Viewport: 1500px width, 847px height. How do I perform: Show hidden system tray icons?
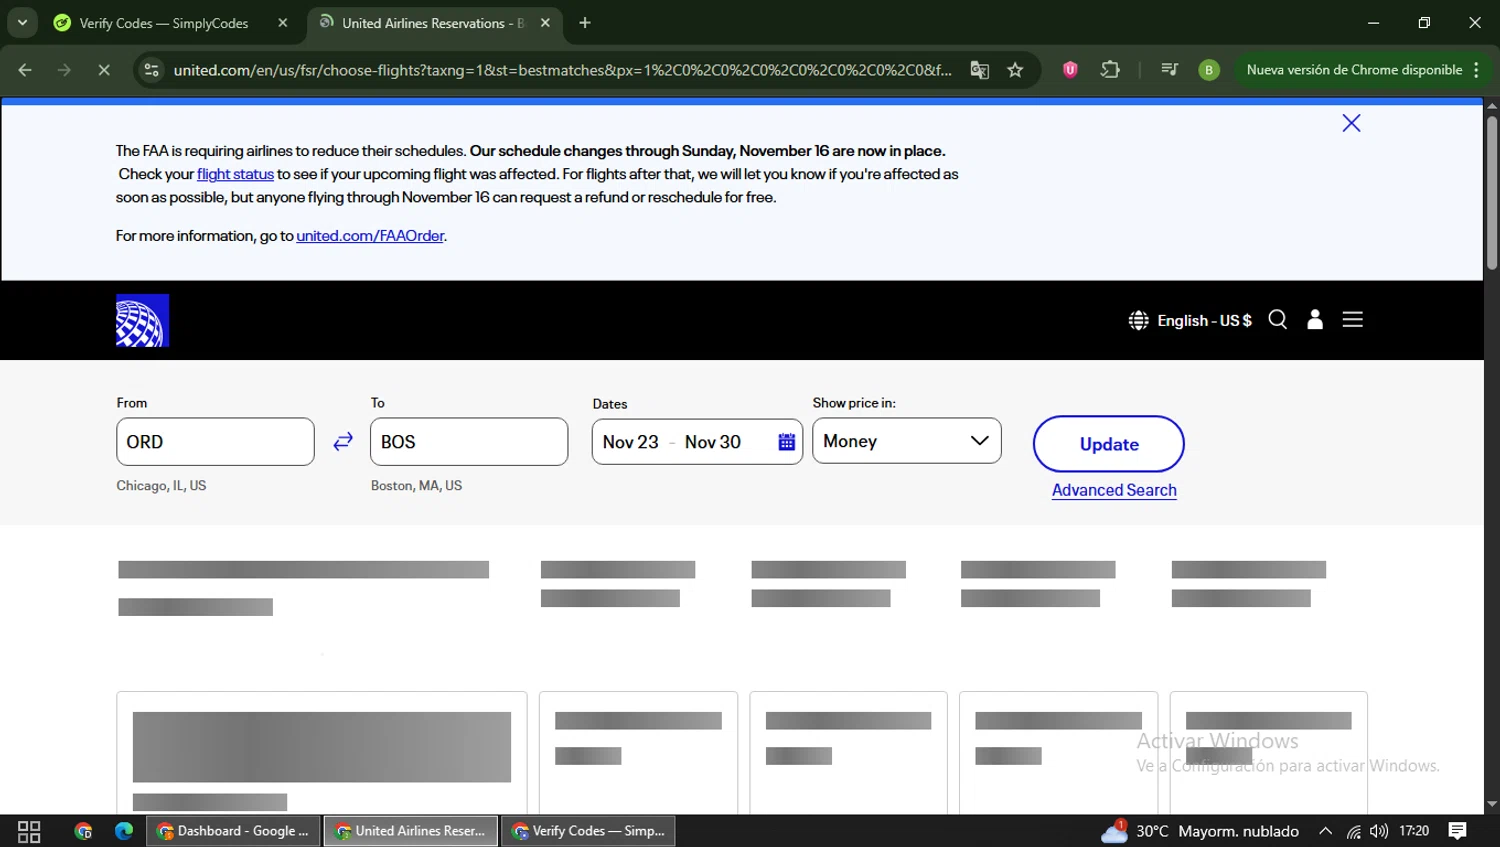point(1325,831)
